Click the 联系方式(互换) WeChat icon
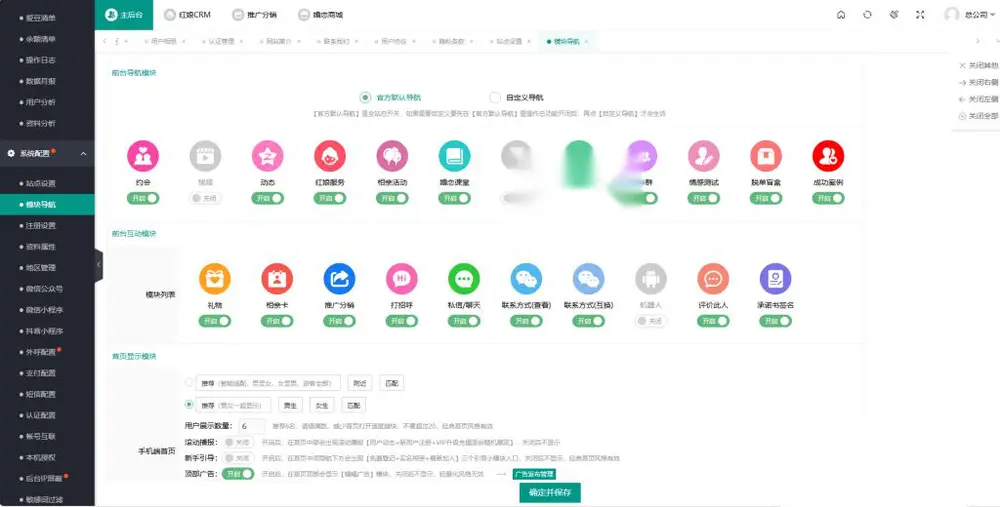 [589, 279]
